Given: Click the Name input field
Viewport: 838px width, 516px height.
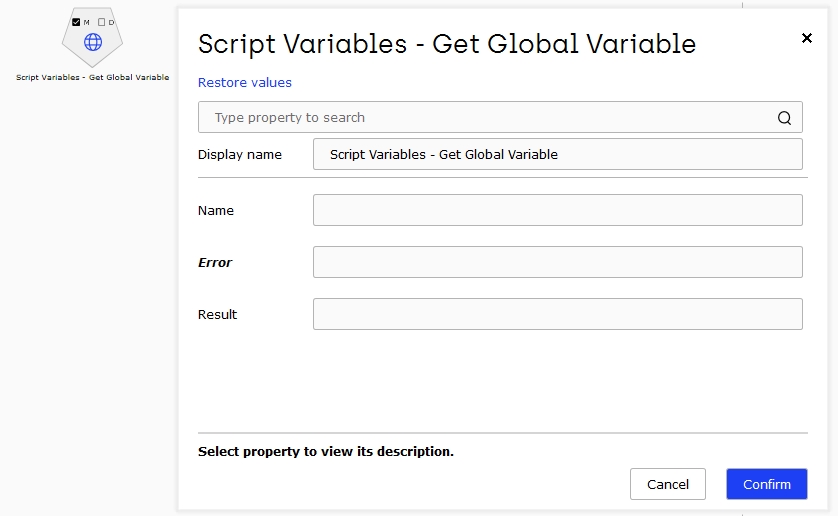Looking at the screenshot, I should (557, 210).
